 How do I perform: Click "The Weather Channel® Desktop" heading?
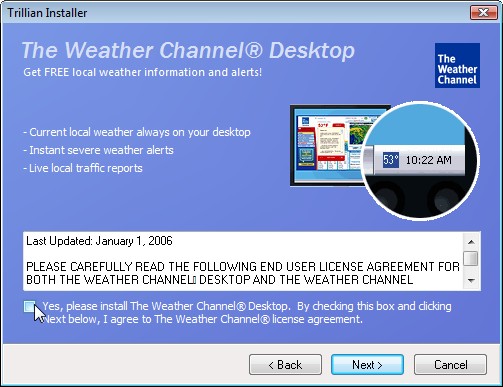pos(188,50)
